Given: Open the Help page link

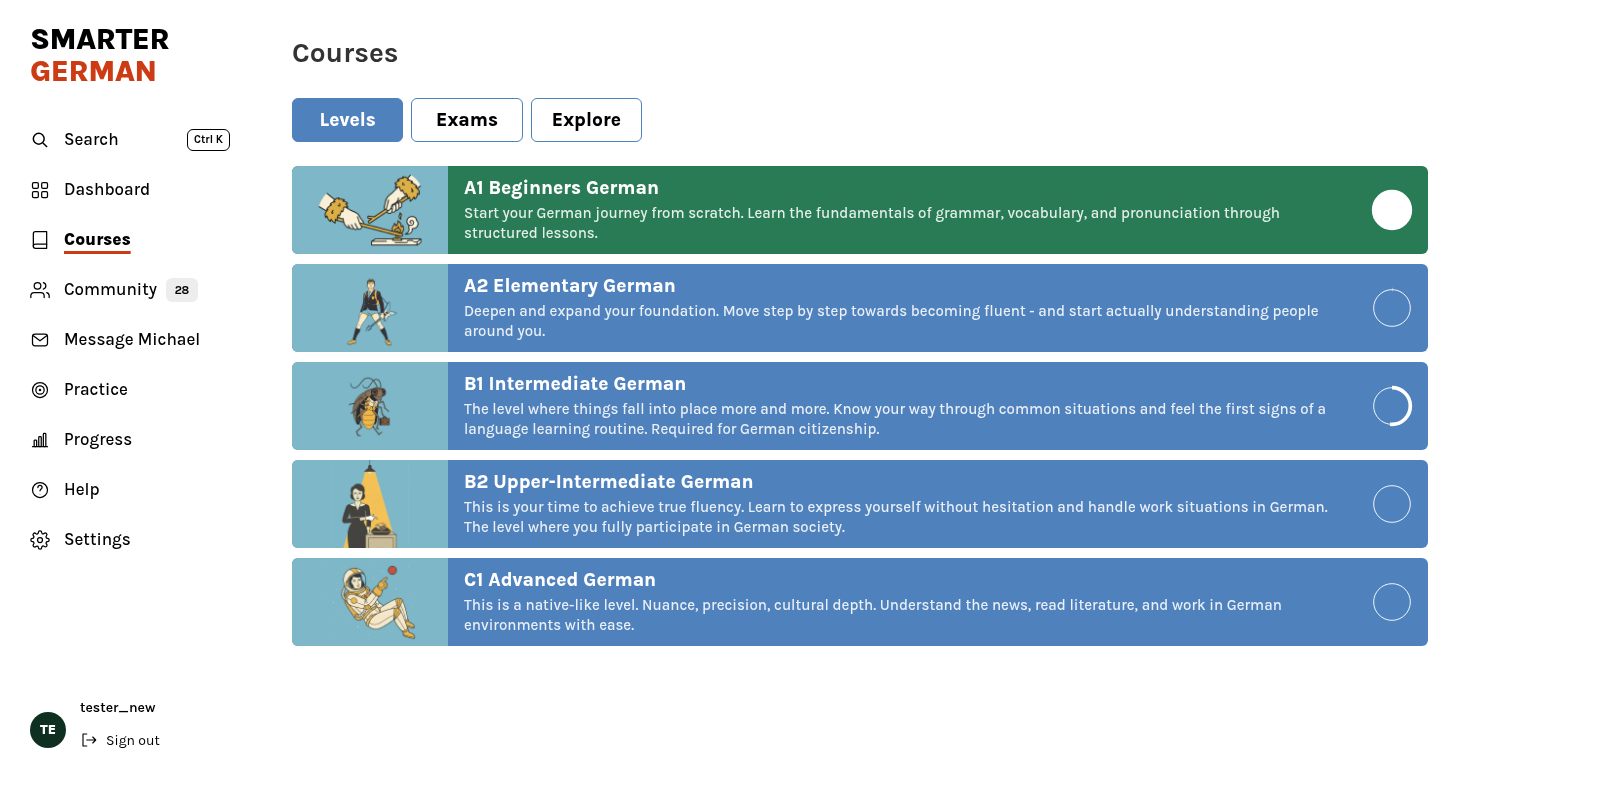Looking at the screenshot, I should pyautogui.click(x=82, y=490).
